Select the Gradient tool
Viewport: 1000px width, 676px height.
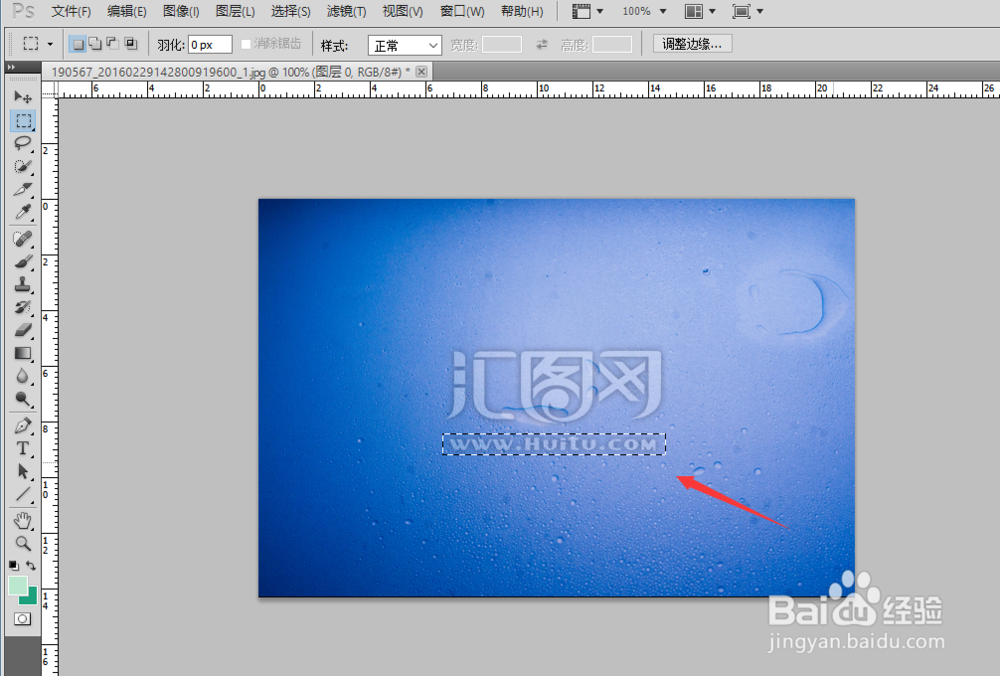[23, 353]
